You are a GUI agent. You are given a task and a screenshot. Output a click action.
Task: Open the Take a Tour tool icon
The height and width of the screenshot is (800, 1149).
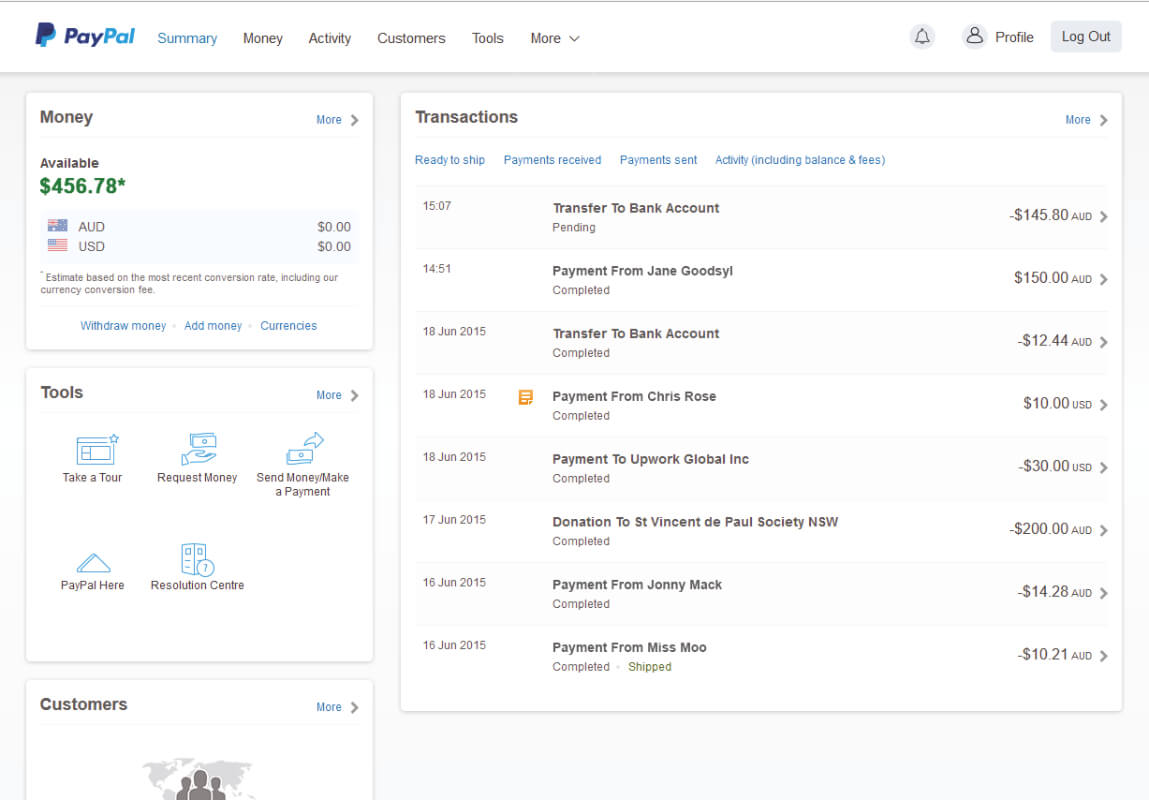96,450
